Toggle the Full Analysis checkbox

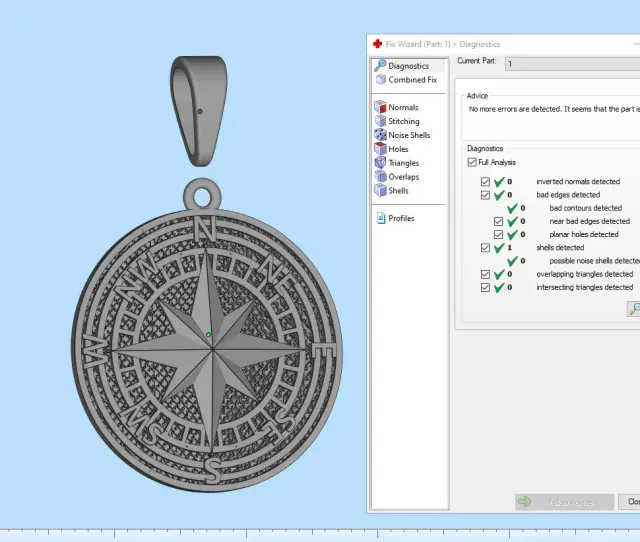(x=472, y=162)
